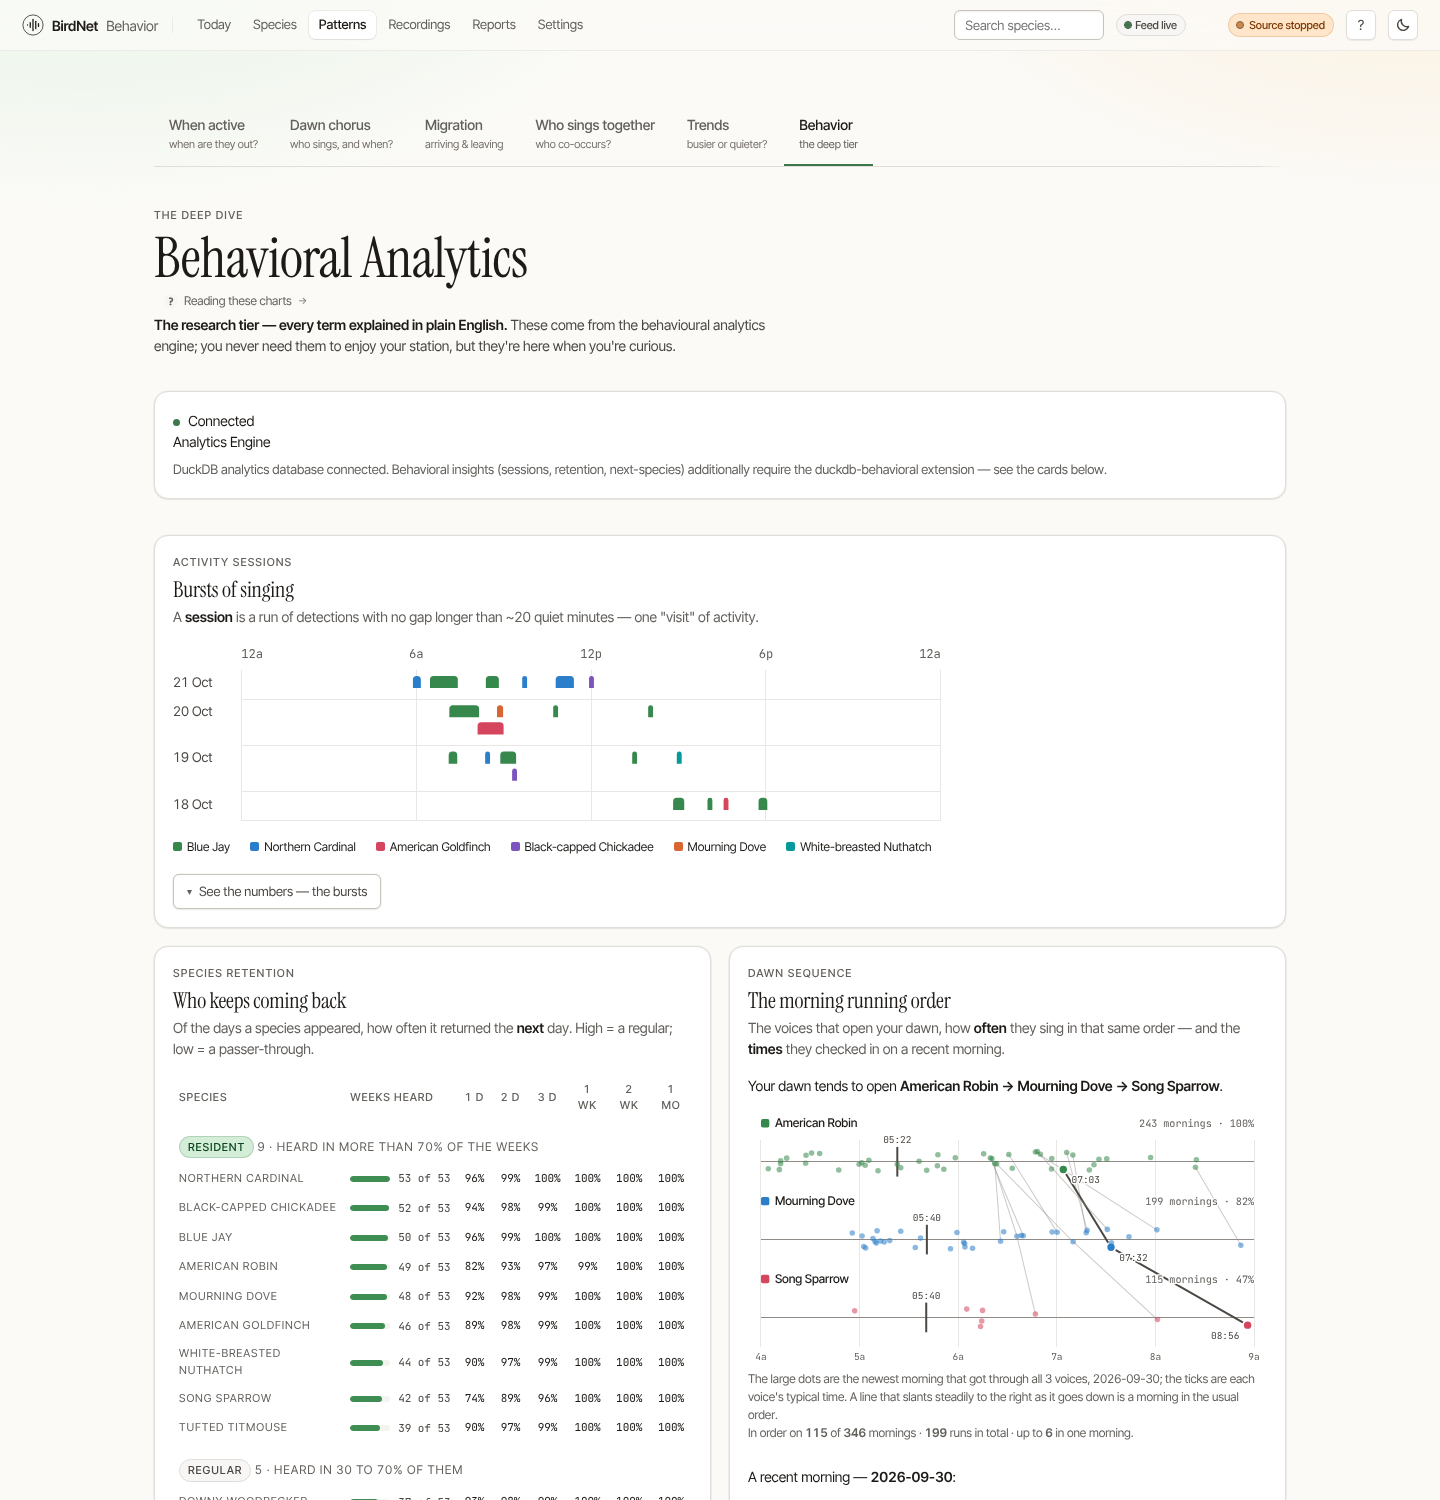Click the American Robin dawn chart label
Image resolution: width=1440 pixels, height=1500 pixels.
click(816, 1123)
